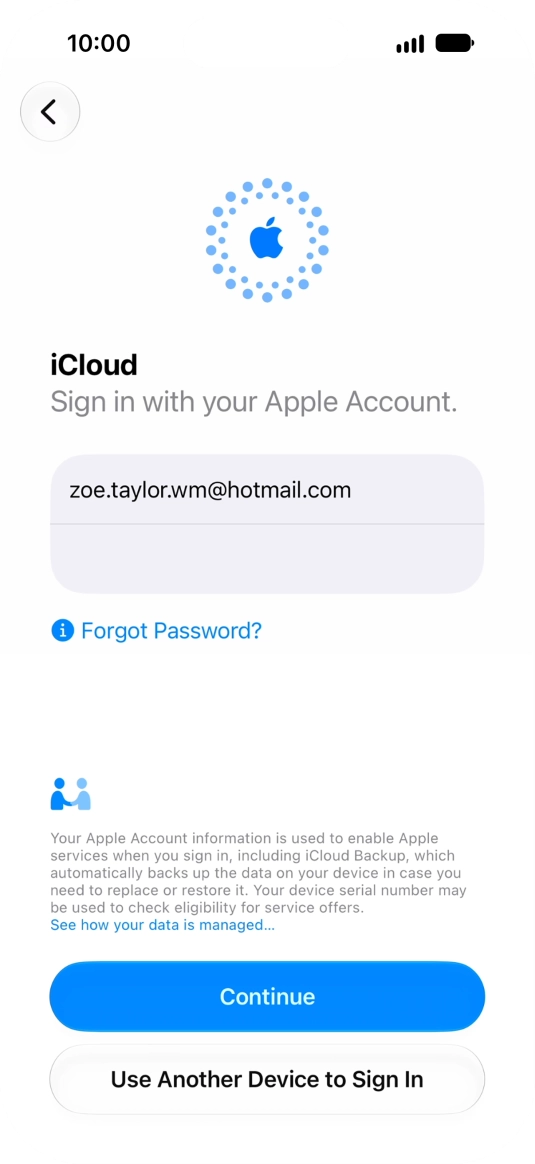
Task: Tap the battery icon in status bar
Action: (x=454, y=43)
